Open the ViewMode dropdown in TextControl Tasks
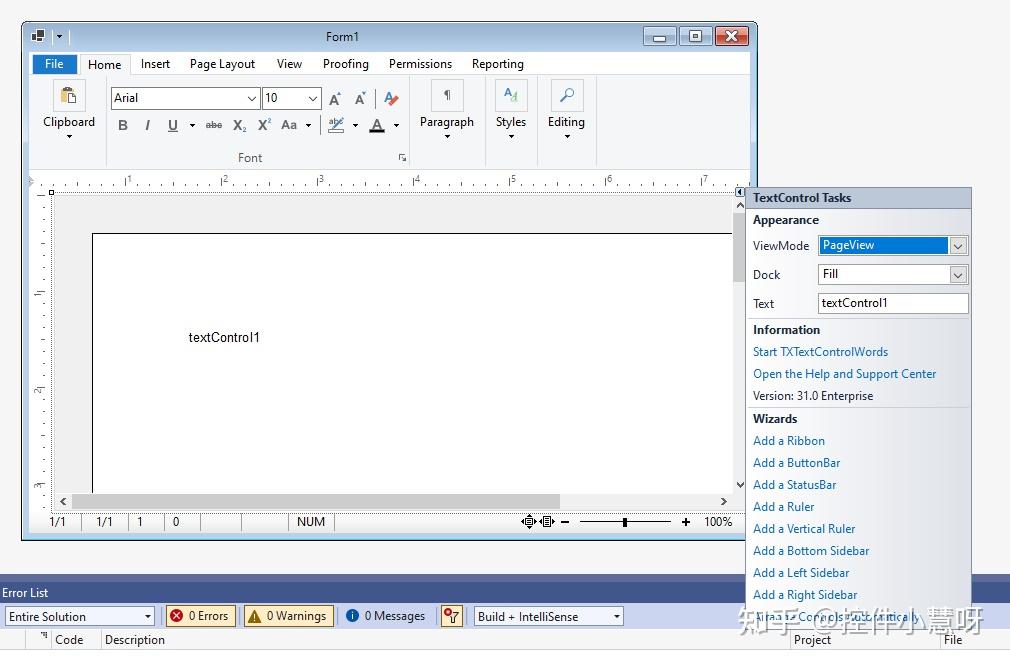The image size is (1010, 662). [958, 245]
